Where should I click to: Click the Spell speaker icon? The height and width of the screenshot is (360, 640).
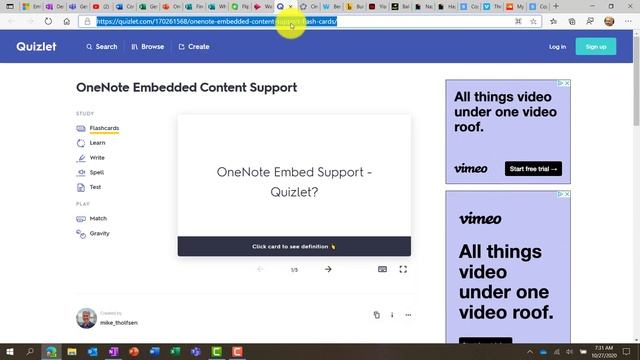pyautogui.click(x=81, y=172)
